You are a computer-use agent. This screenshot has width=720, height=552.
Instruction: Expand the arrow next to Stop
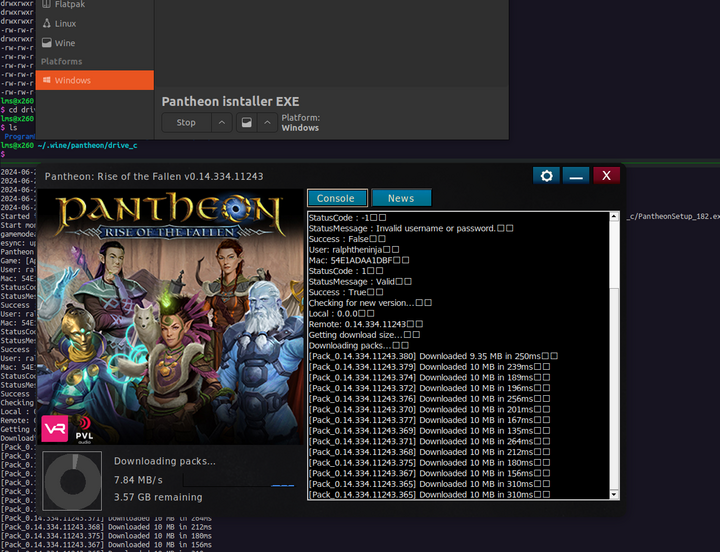[x=222, y=123]
